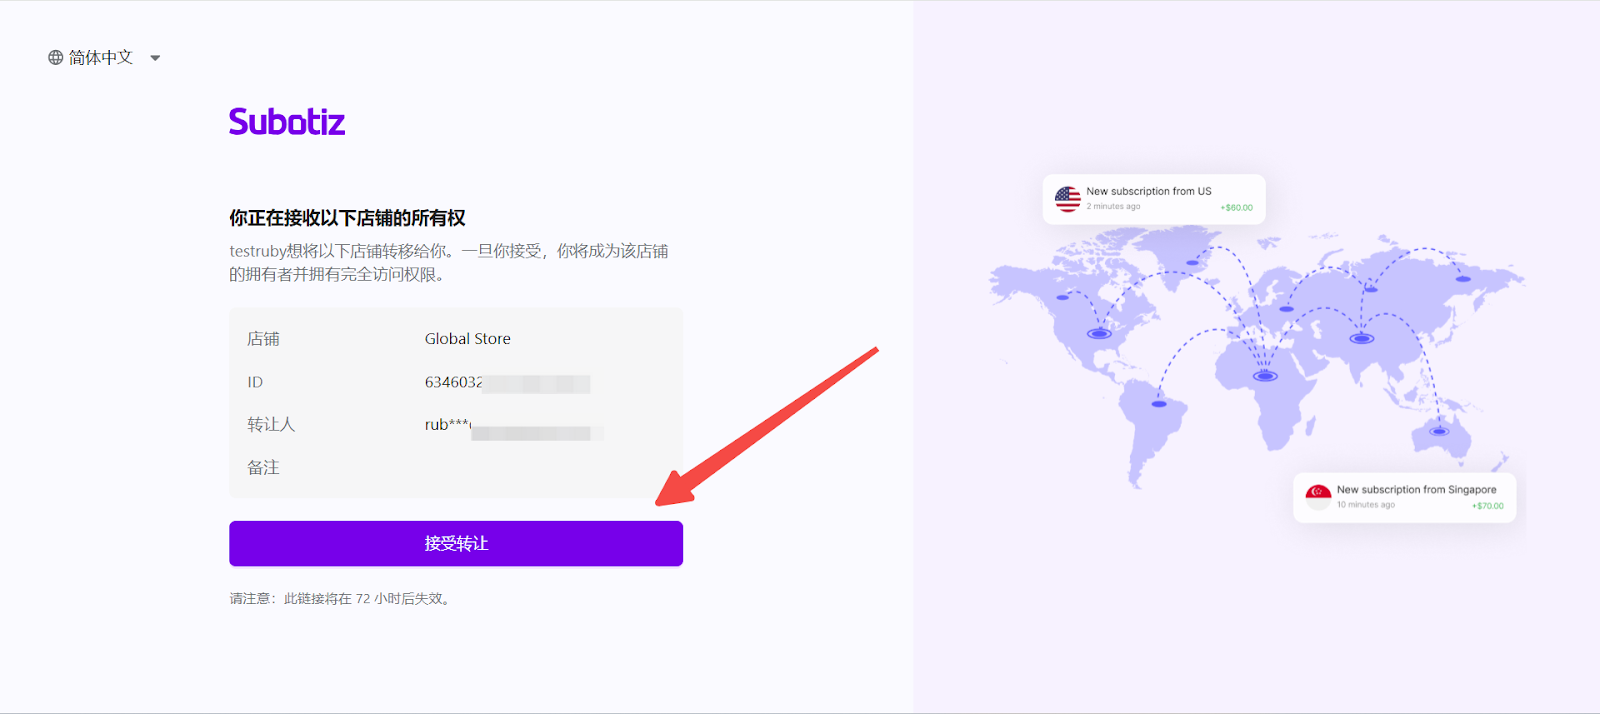Click the US flag icon
Image resolution: width=1600 pixels, height=714 pixels.
point(1067,199)
